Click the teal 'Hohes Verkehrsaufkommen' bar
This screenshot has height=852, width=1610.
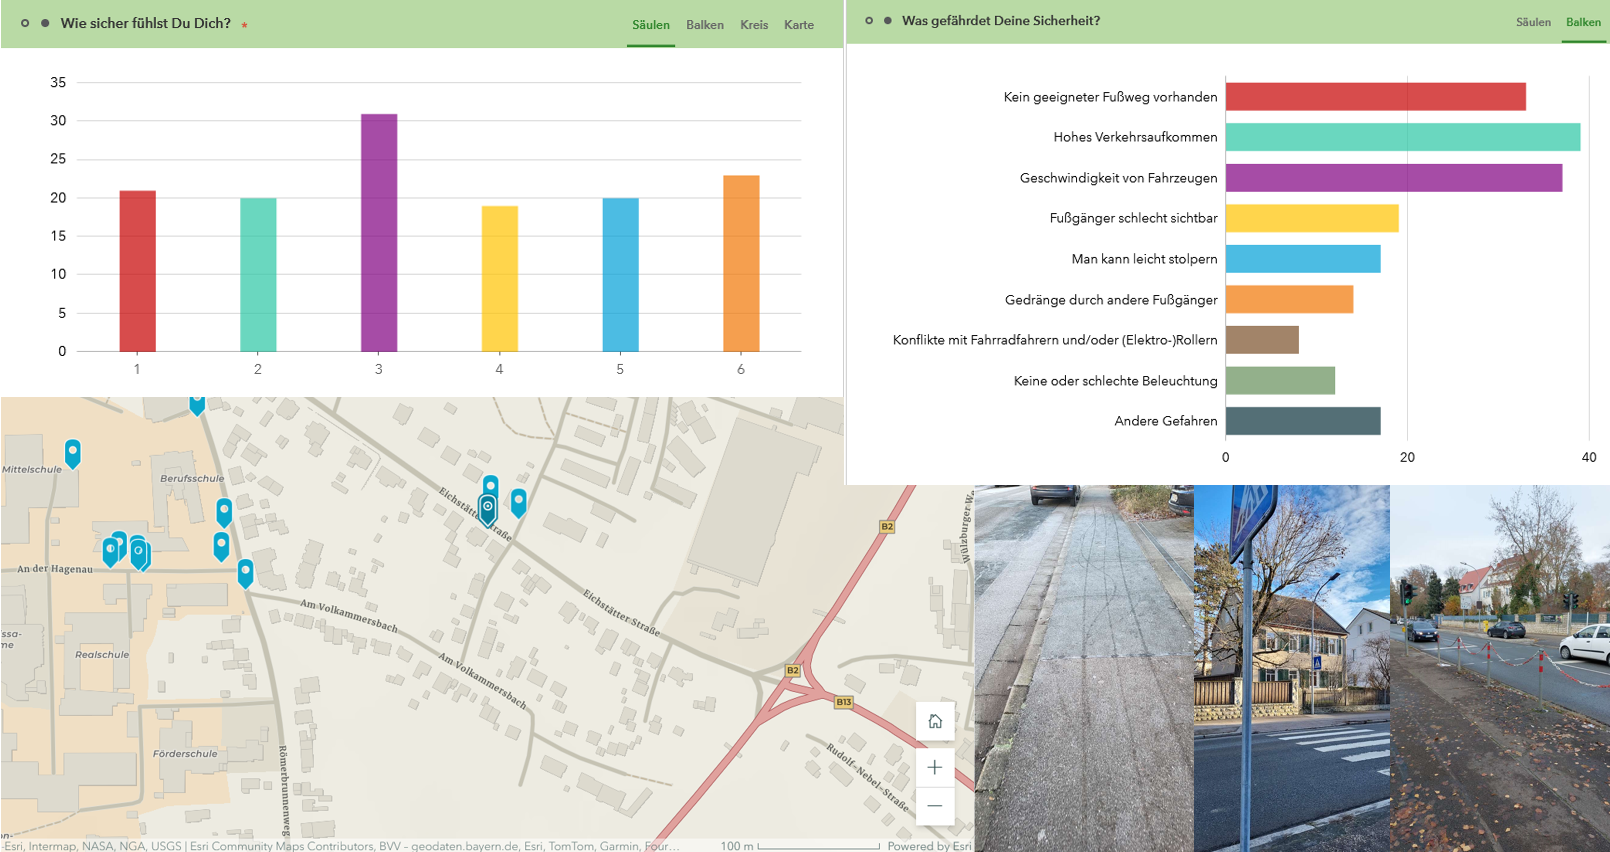pos(1403,137)
